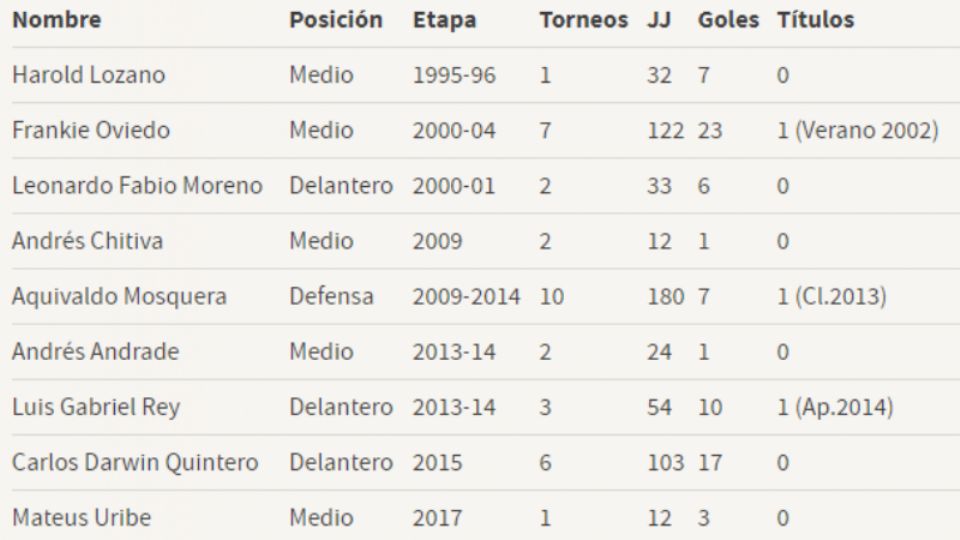Click the Posición column header

click(336, 20)
